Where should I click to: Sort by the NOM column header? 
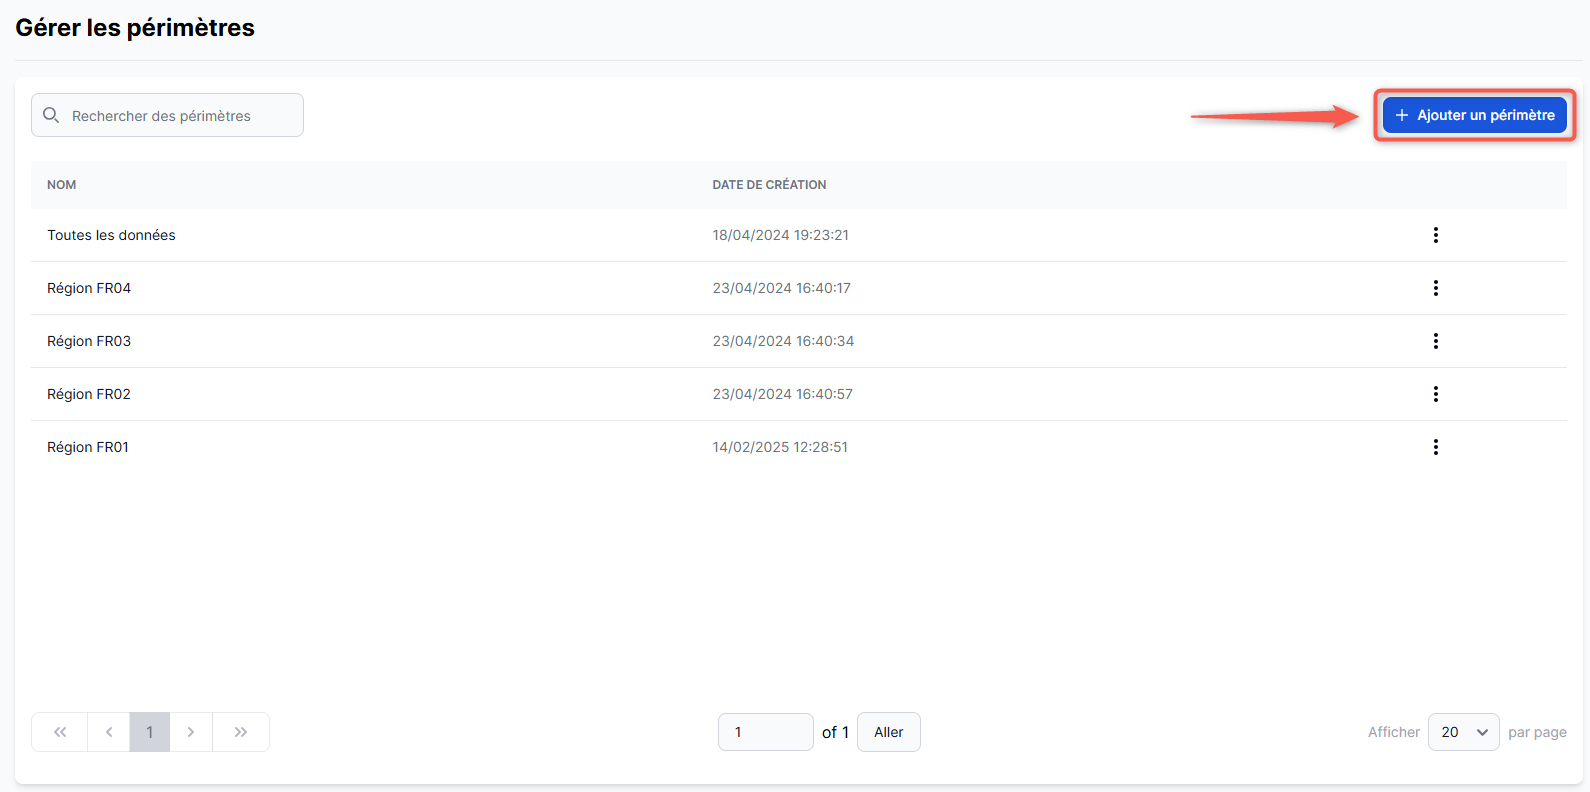tap(62, 185)
